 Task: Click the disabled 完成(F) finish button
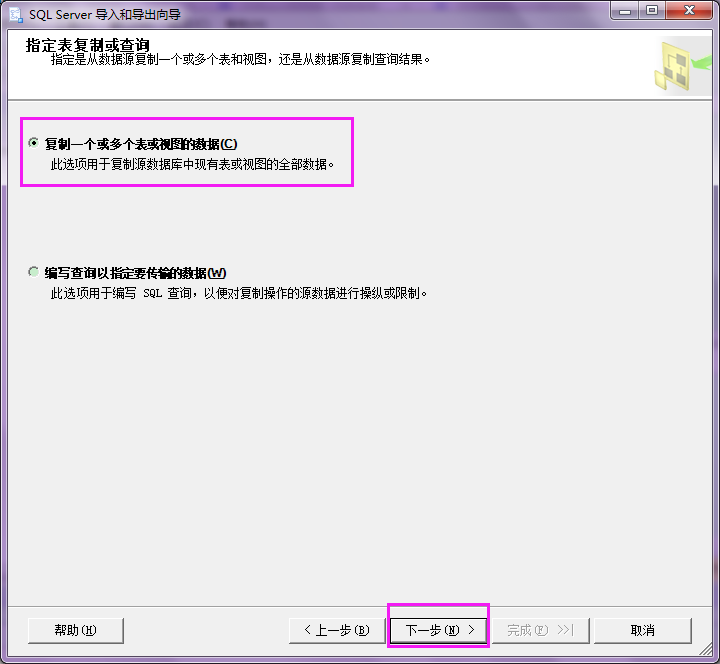pyautogui.click(x=540, y=630)
